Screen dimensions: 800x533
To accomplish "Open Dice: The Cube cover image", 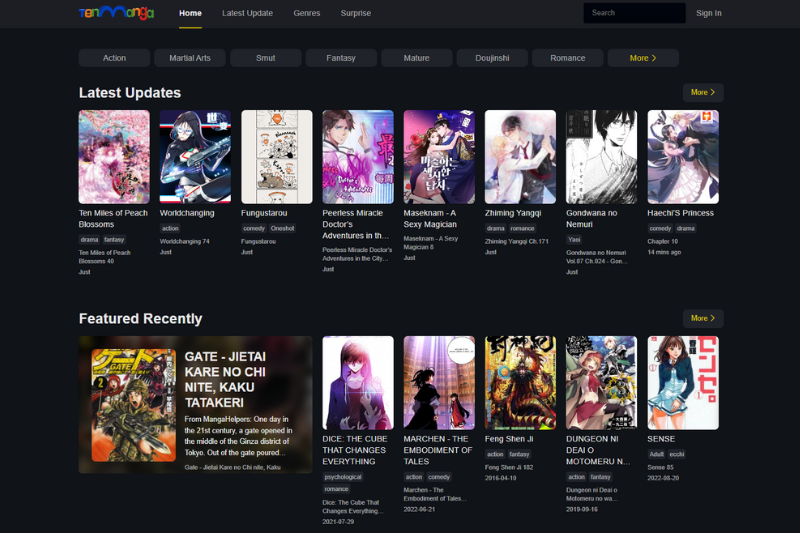I will [x=358, y=383].
